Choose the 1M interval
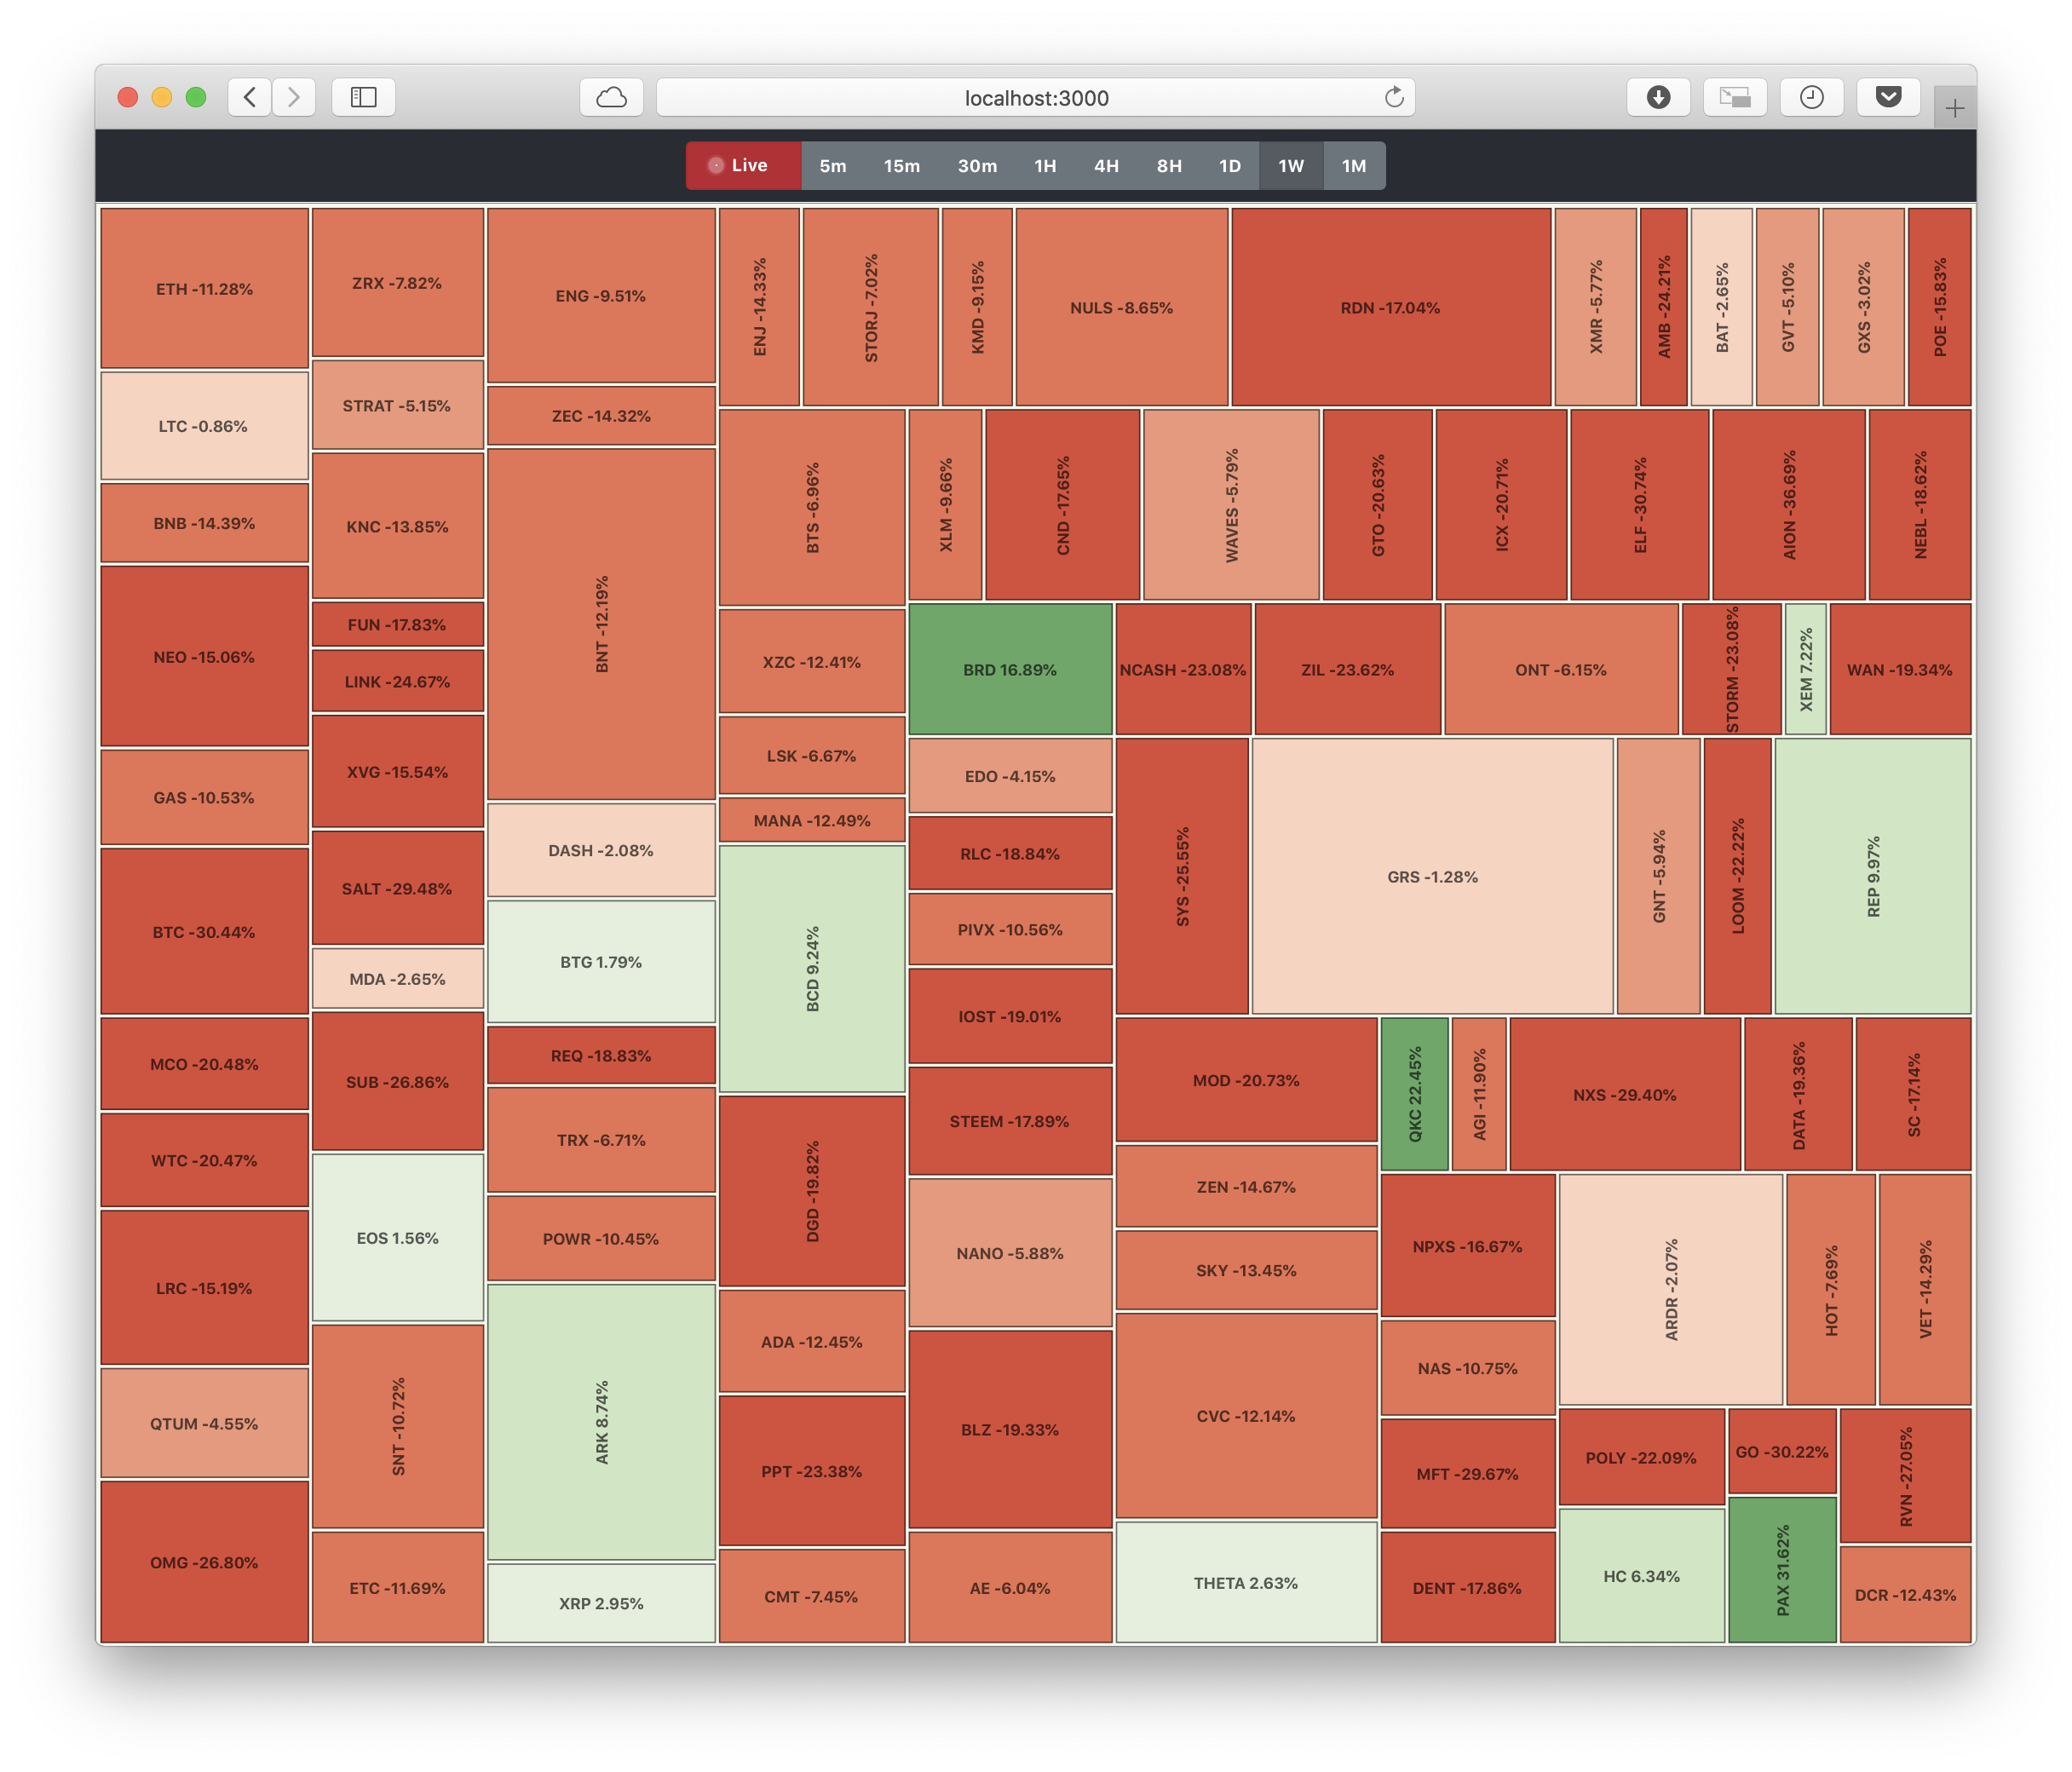 (x=1354, y=165)
